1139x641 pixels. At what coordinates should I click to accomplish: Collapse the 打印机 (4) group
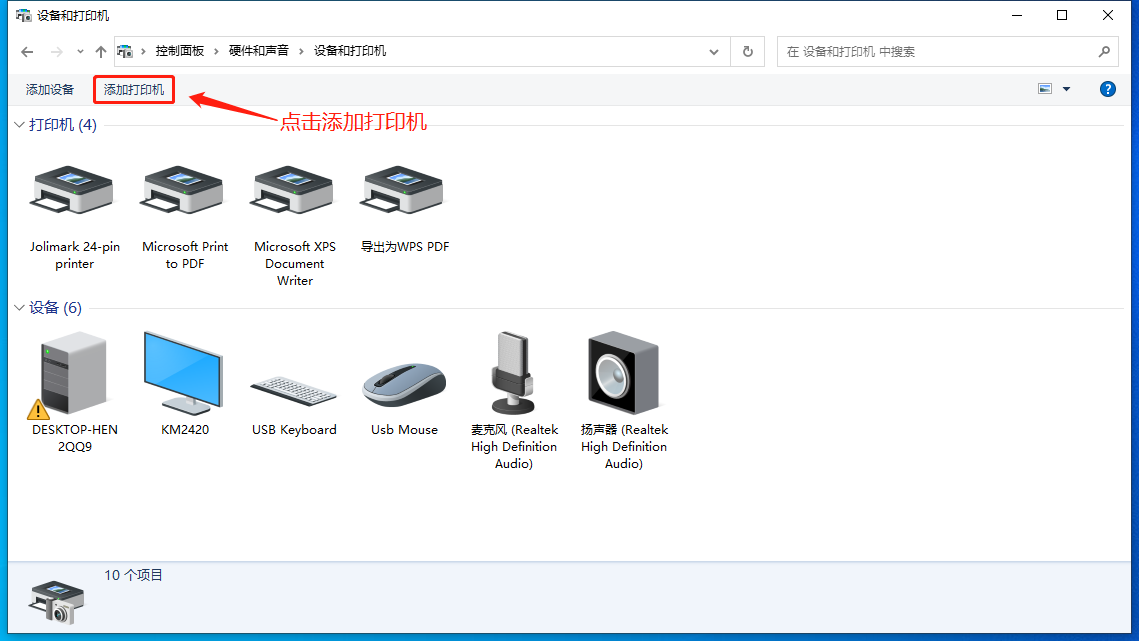coord(19,125)
